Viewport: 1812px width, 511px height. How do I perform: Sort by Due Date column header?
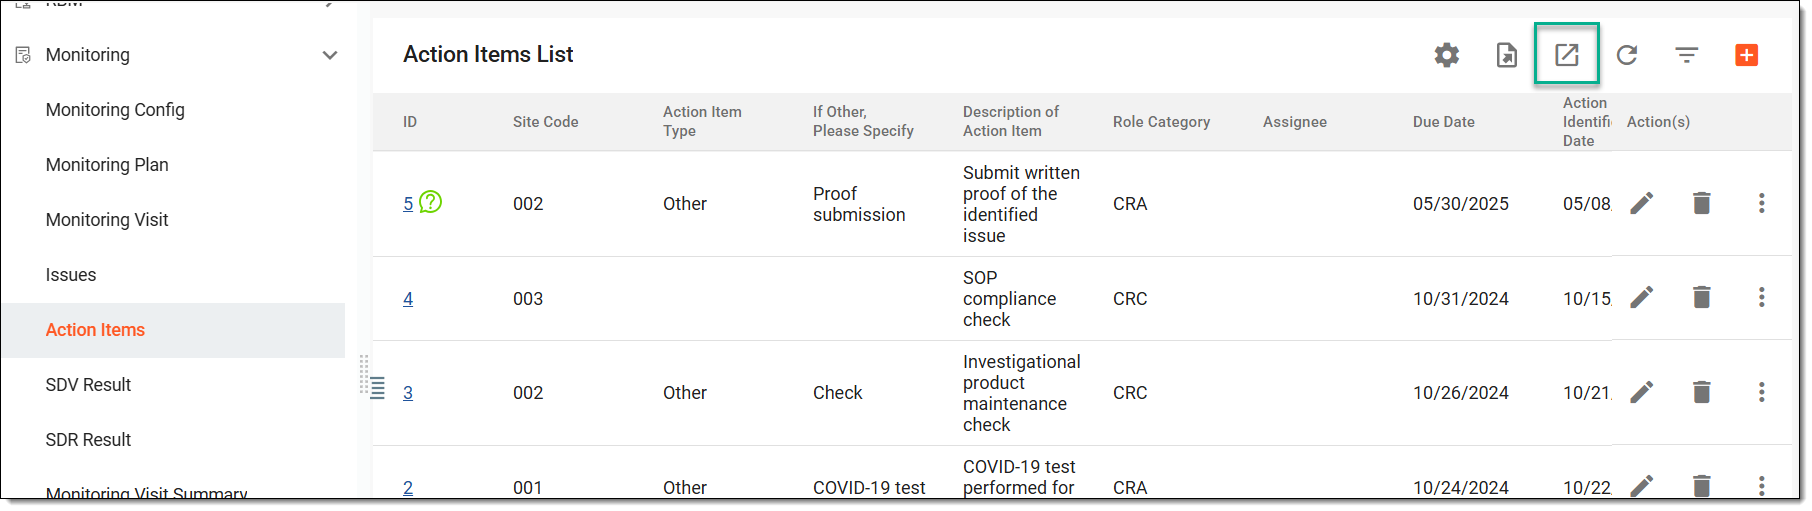coord(1444,122)
